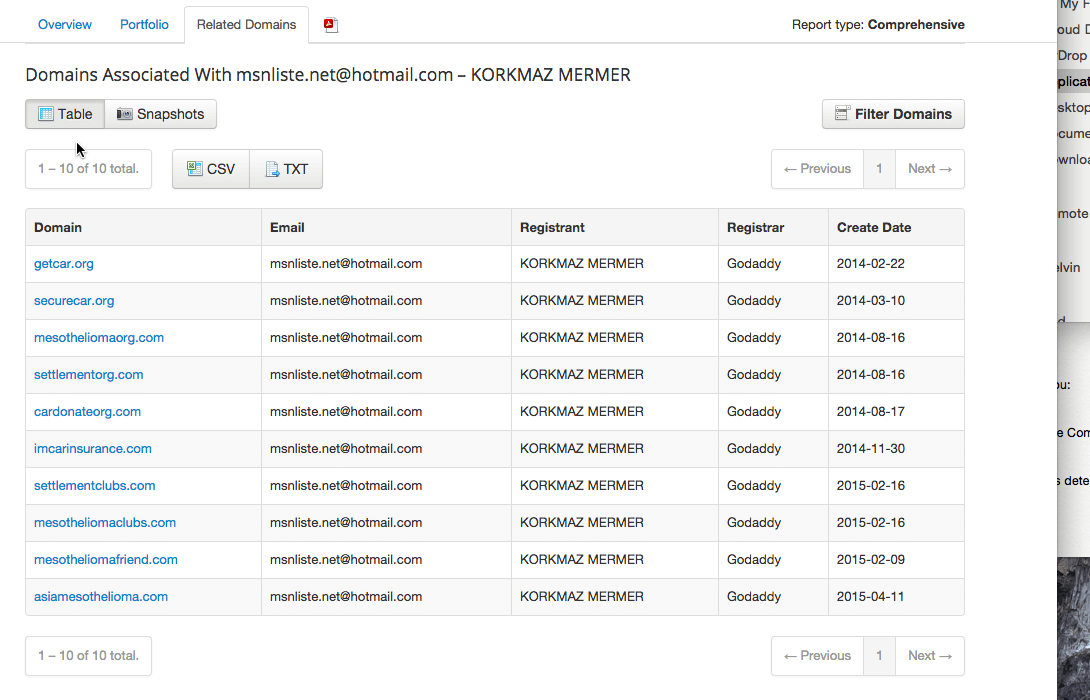
Task: Open the getcar.org domain link
Action: [63, 263]
